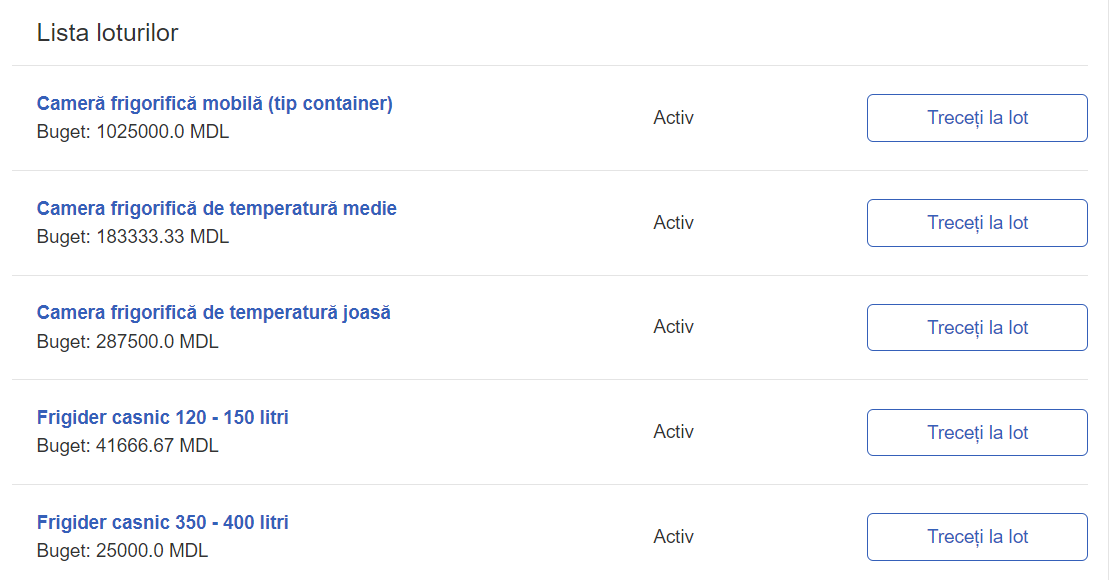Click the Buget: 1025000.0 MDL text
The height and width of the screenshot is (580, 1110).
(x=133, y=132)
